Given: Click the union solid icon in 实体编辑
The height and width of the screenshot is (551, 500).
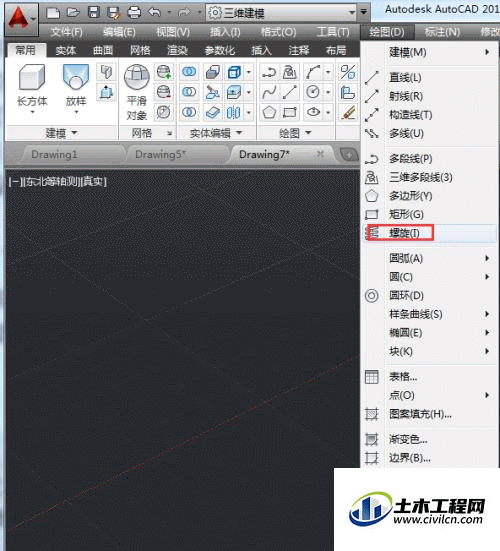Looking at the screenshot, I should [x=189, y=72].
